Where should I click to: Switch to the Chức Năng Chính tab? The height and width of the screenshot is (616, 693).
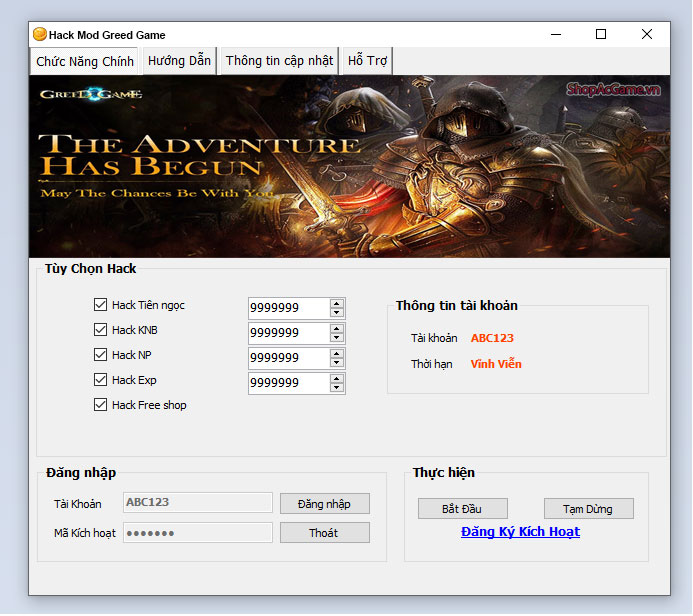pos(85,61)
